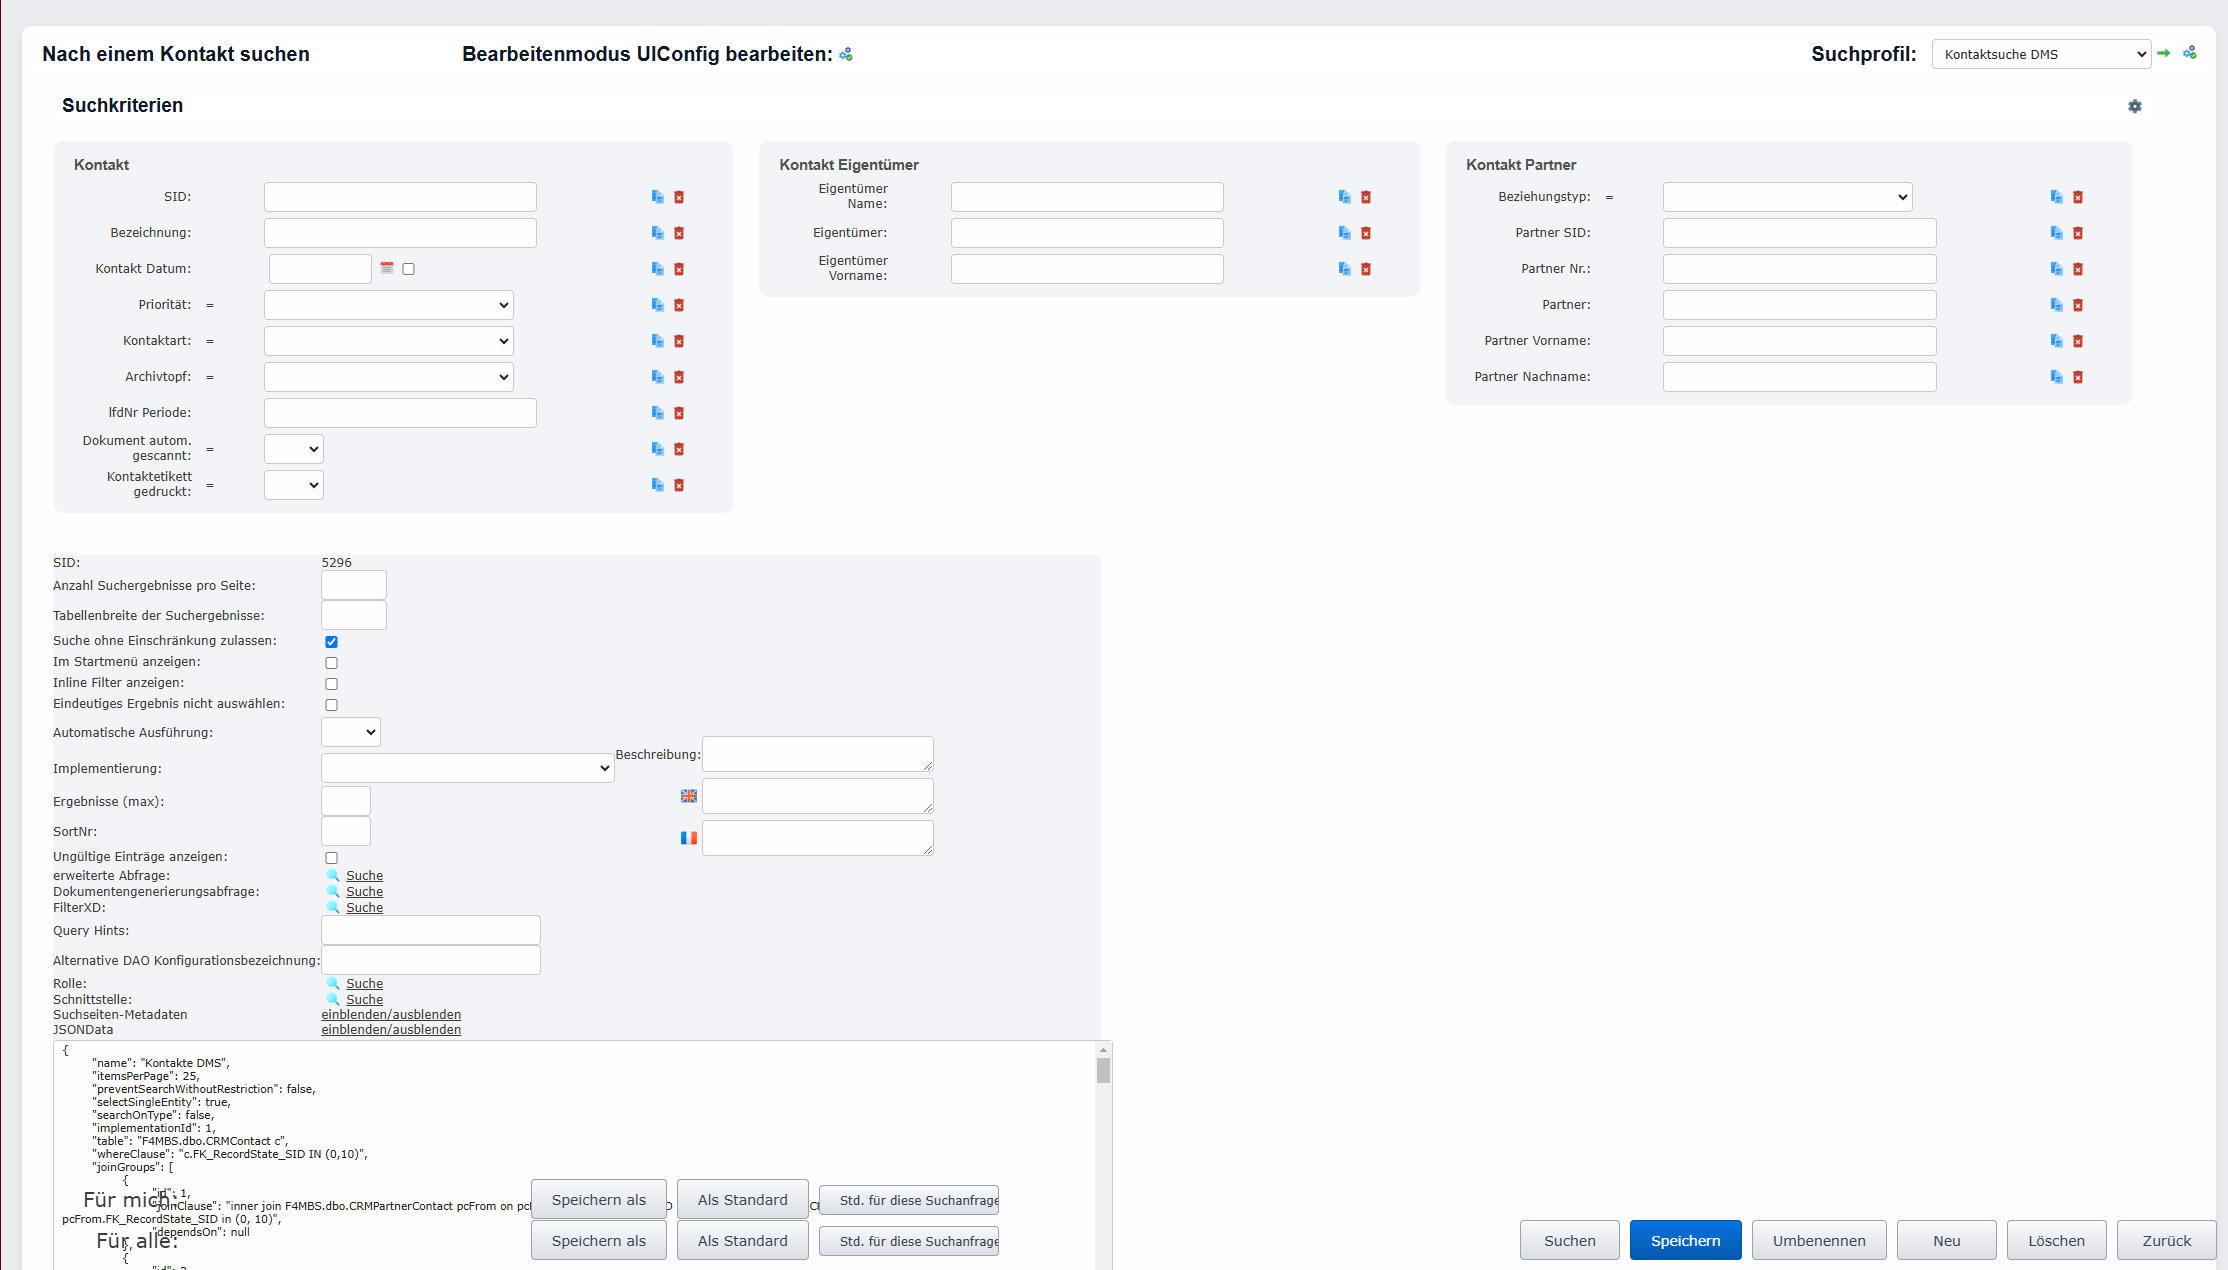
Task: Click the UIConfig bearbeiten icon
Action: coord(846,54)
